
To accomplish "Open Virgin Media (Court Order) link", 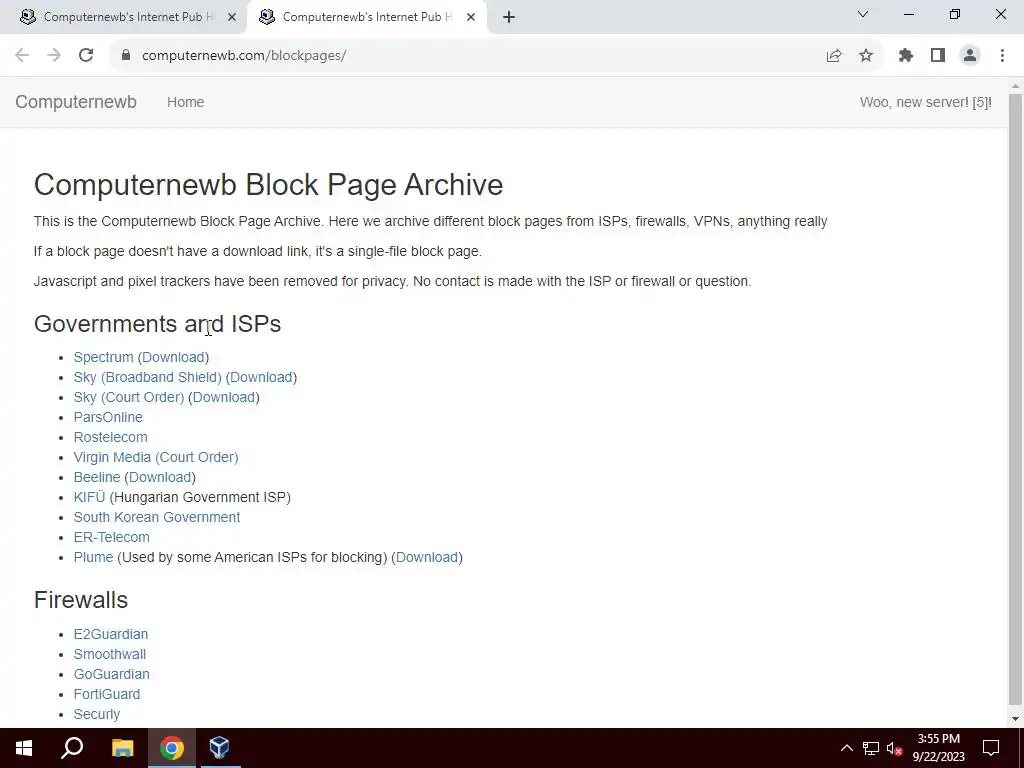I will tap(156, 457).
